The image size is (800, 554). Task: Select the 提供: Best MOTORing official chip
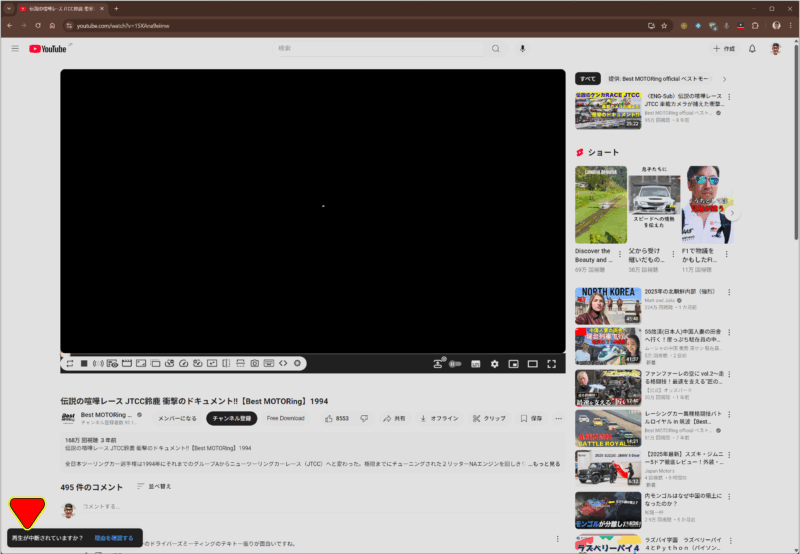pyautogui.click(x=659, y=79)
